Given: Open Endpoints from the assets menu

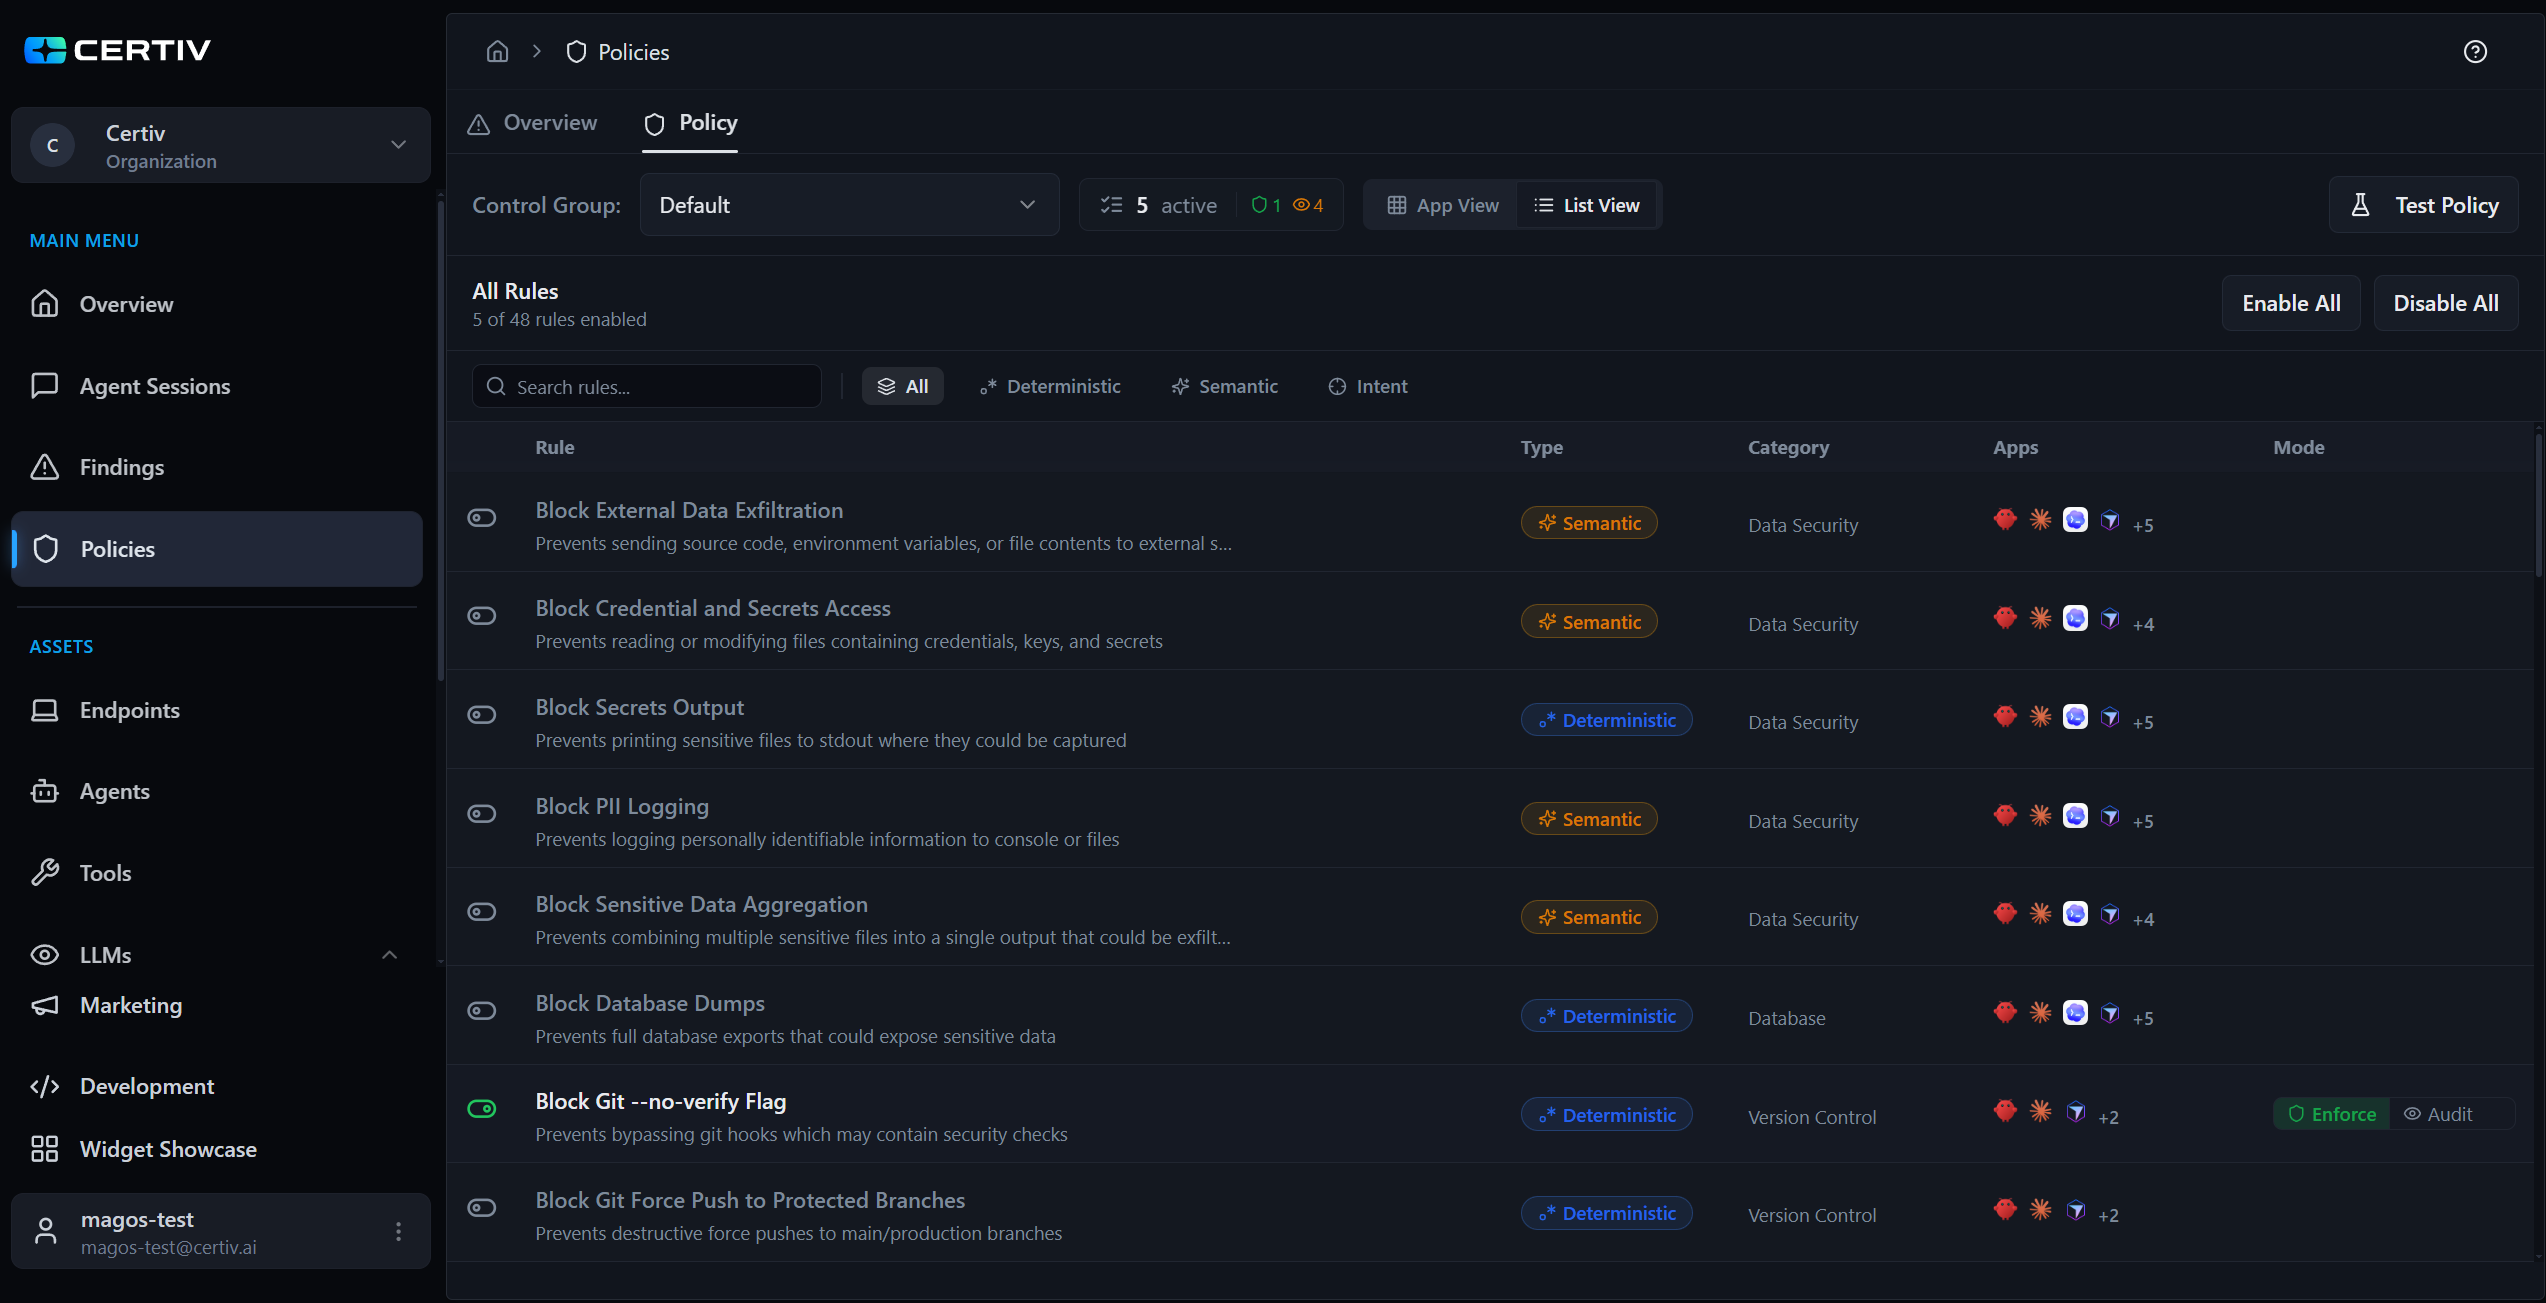Looking at the screenshot, I should tap(129, 710).
